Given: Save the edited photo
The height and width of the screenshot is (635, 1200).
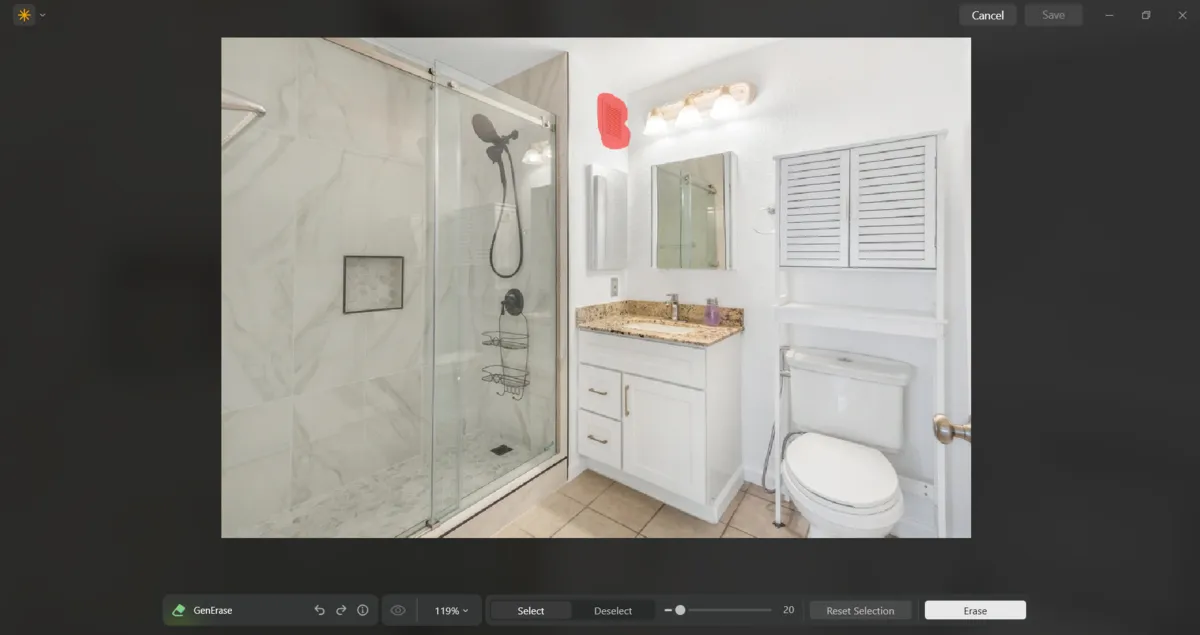Looking at the screenshot, I should (1053, 15).
